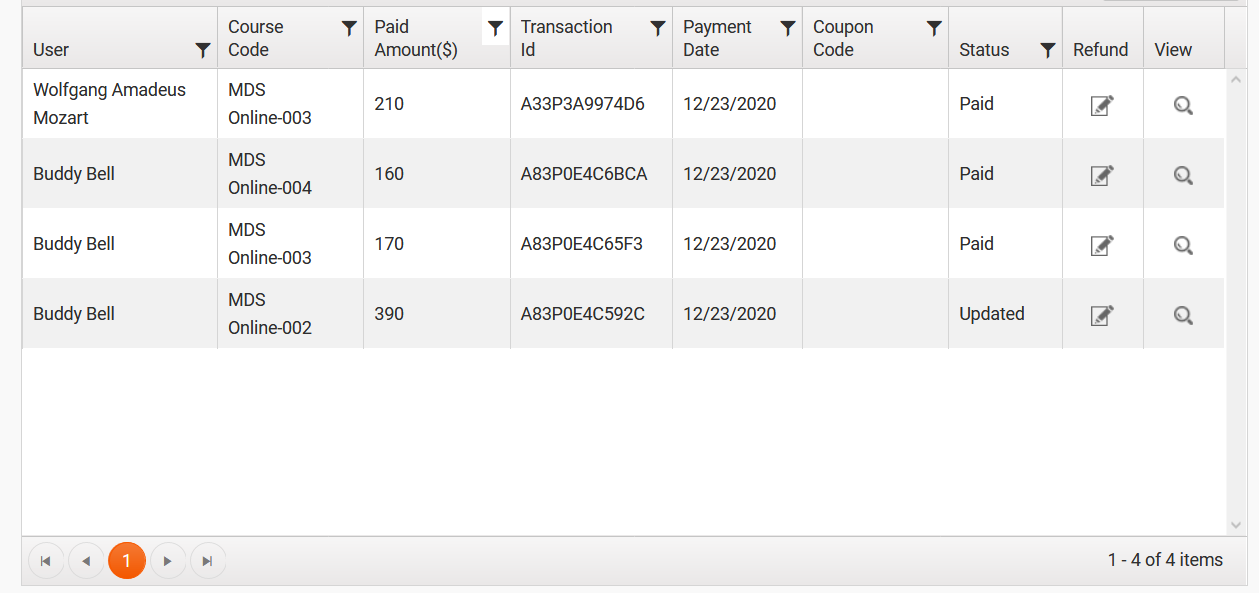View details of transaction A33P3A9974D6
This screenshot has width=1259, height=593.
click(1183, 105)
